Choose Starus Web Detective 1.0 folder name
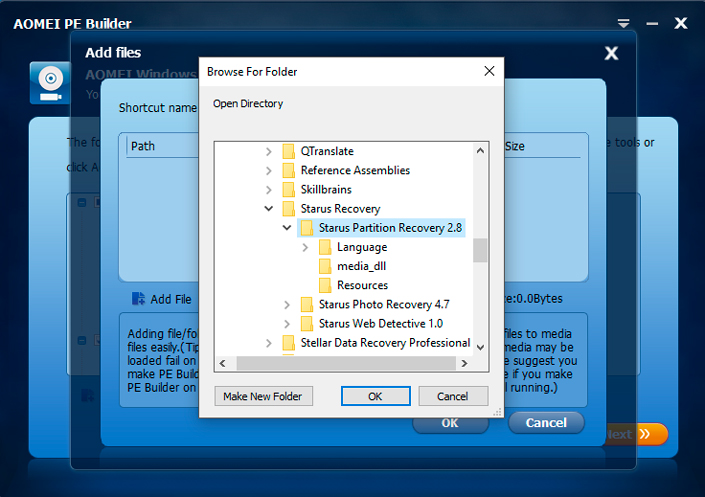Image resolution: width=705 pixels, height=497 pixels. [x=381, y=323]
